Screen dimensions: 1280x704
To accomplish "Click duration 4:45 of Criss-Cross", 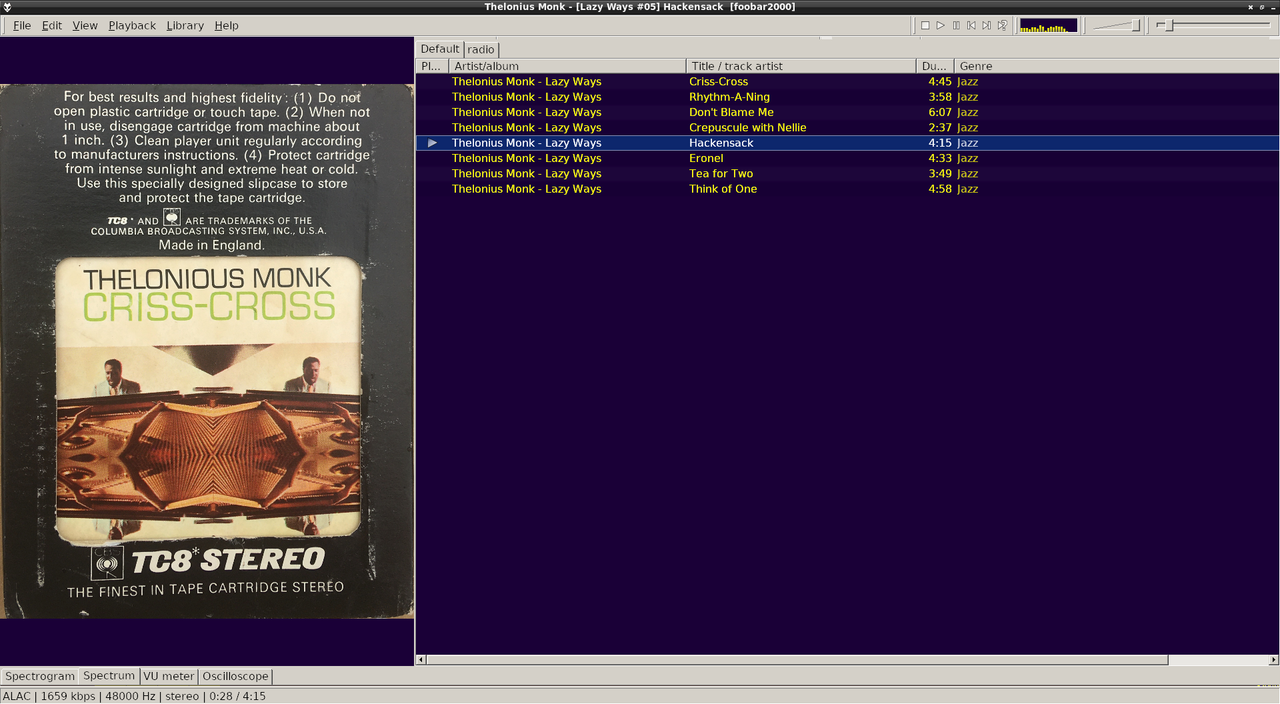I will (939, 82).
